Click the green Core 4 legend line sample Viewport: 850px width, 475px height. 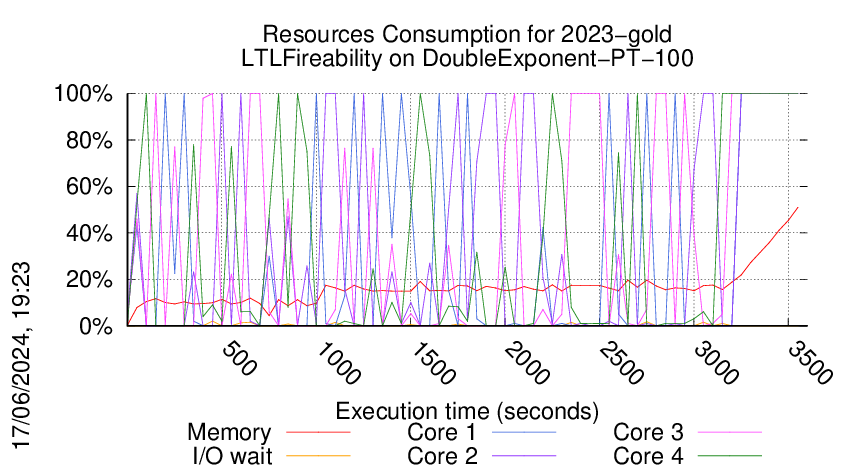point(730,455)
